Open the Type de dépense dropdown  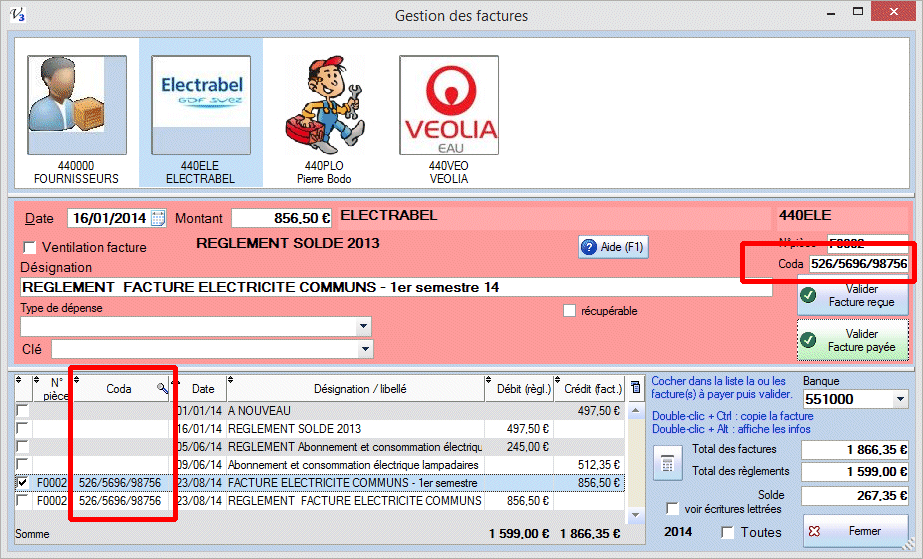(x=364, y=326)
